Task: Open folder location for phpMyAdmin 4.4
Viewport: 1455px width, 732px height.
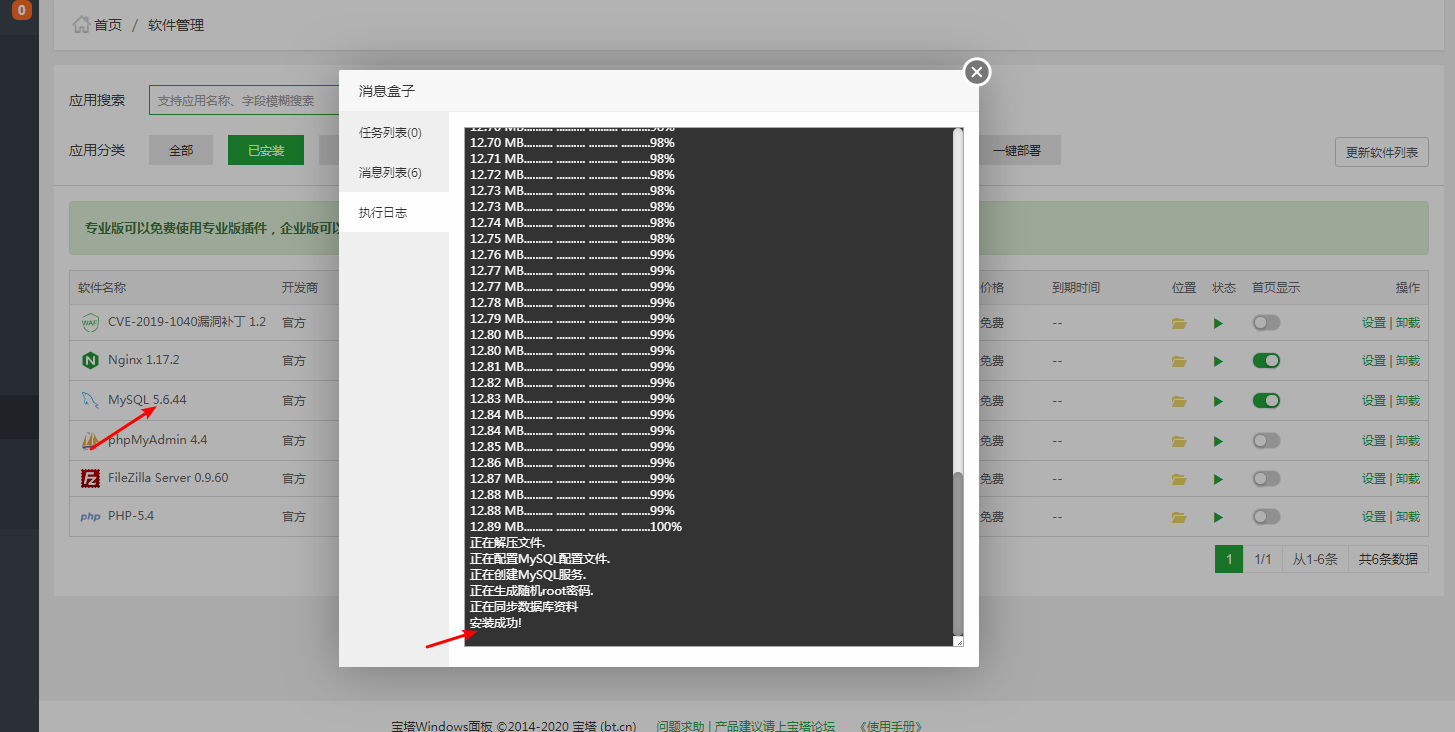Action: (1179, 441)
